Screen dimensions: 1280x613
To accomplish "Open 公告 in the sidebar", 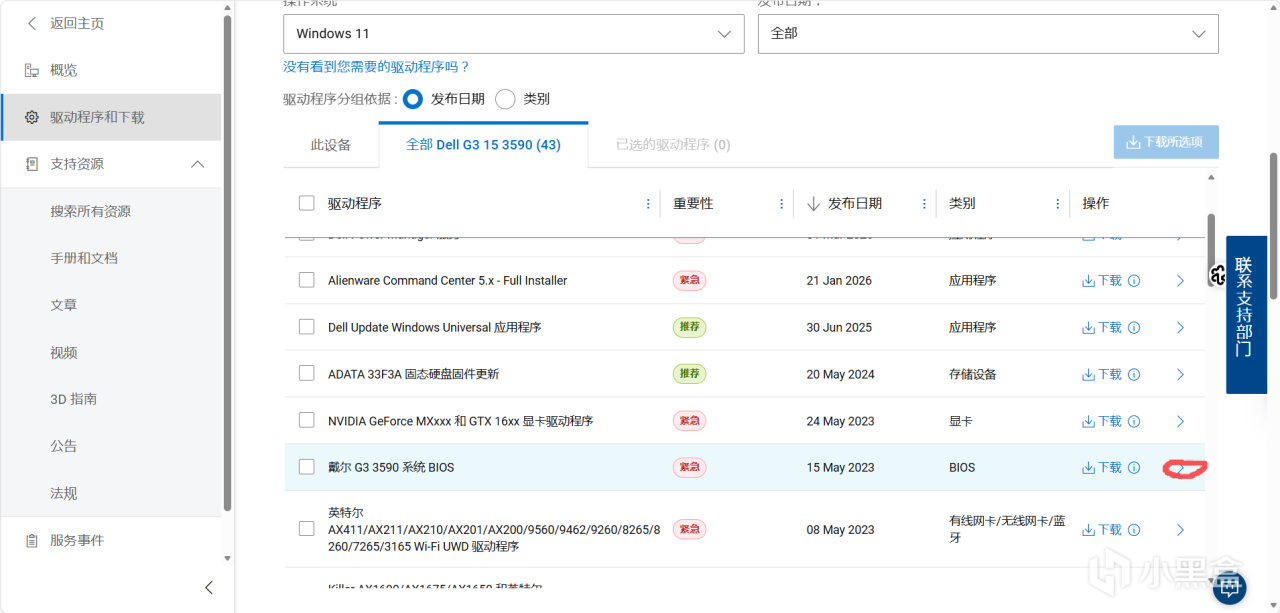I will (x=64, y=446).
